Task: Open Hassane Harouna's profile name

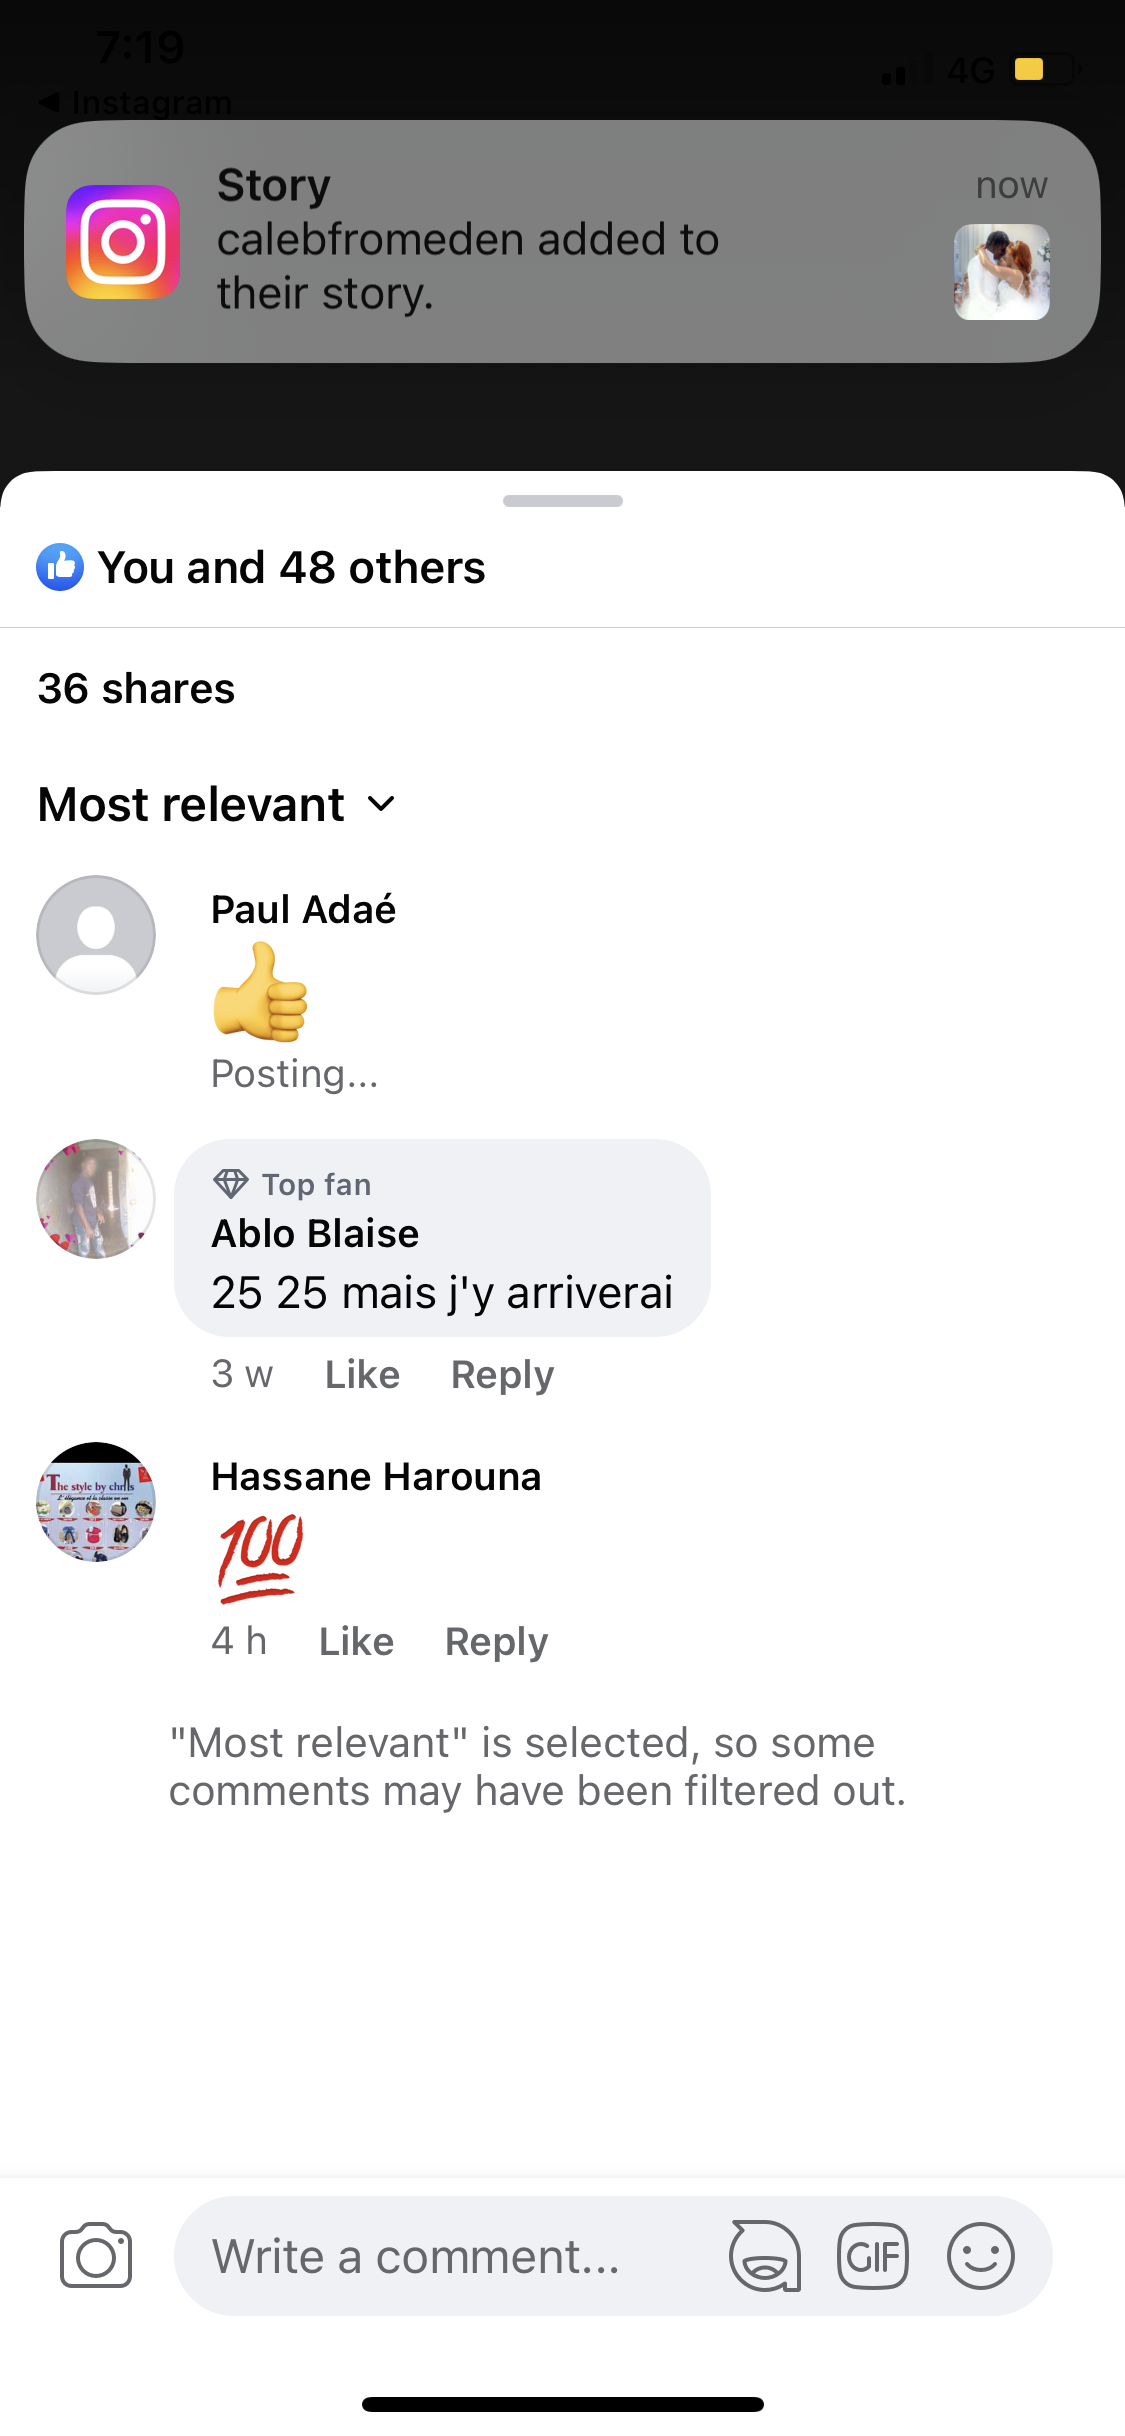Action: click(x=376, y=1477)
